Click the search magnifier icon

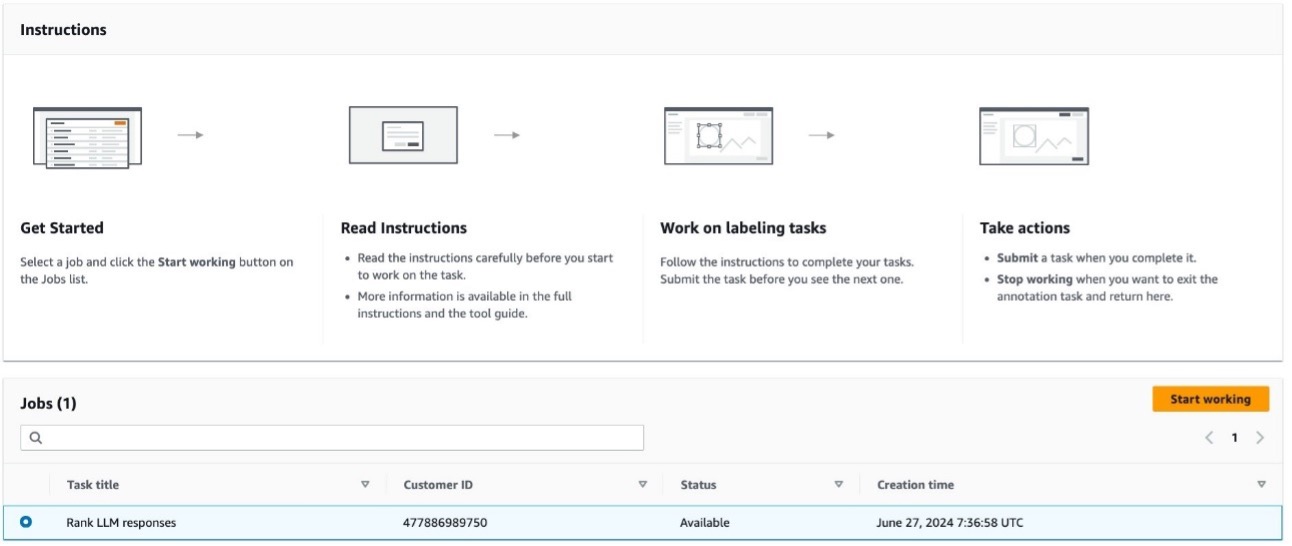point(36,438)
